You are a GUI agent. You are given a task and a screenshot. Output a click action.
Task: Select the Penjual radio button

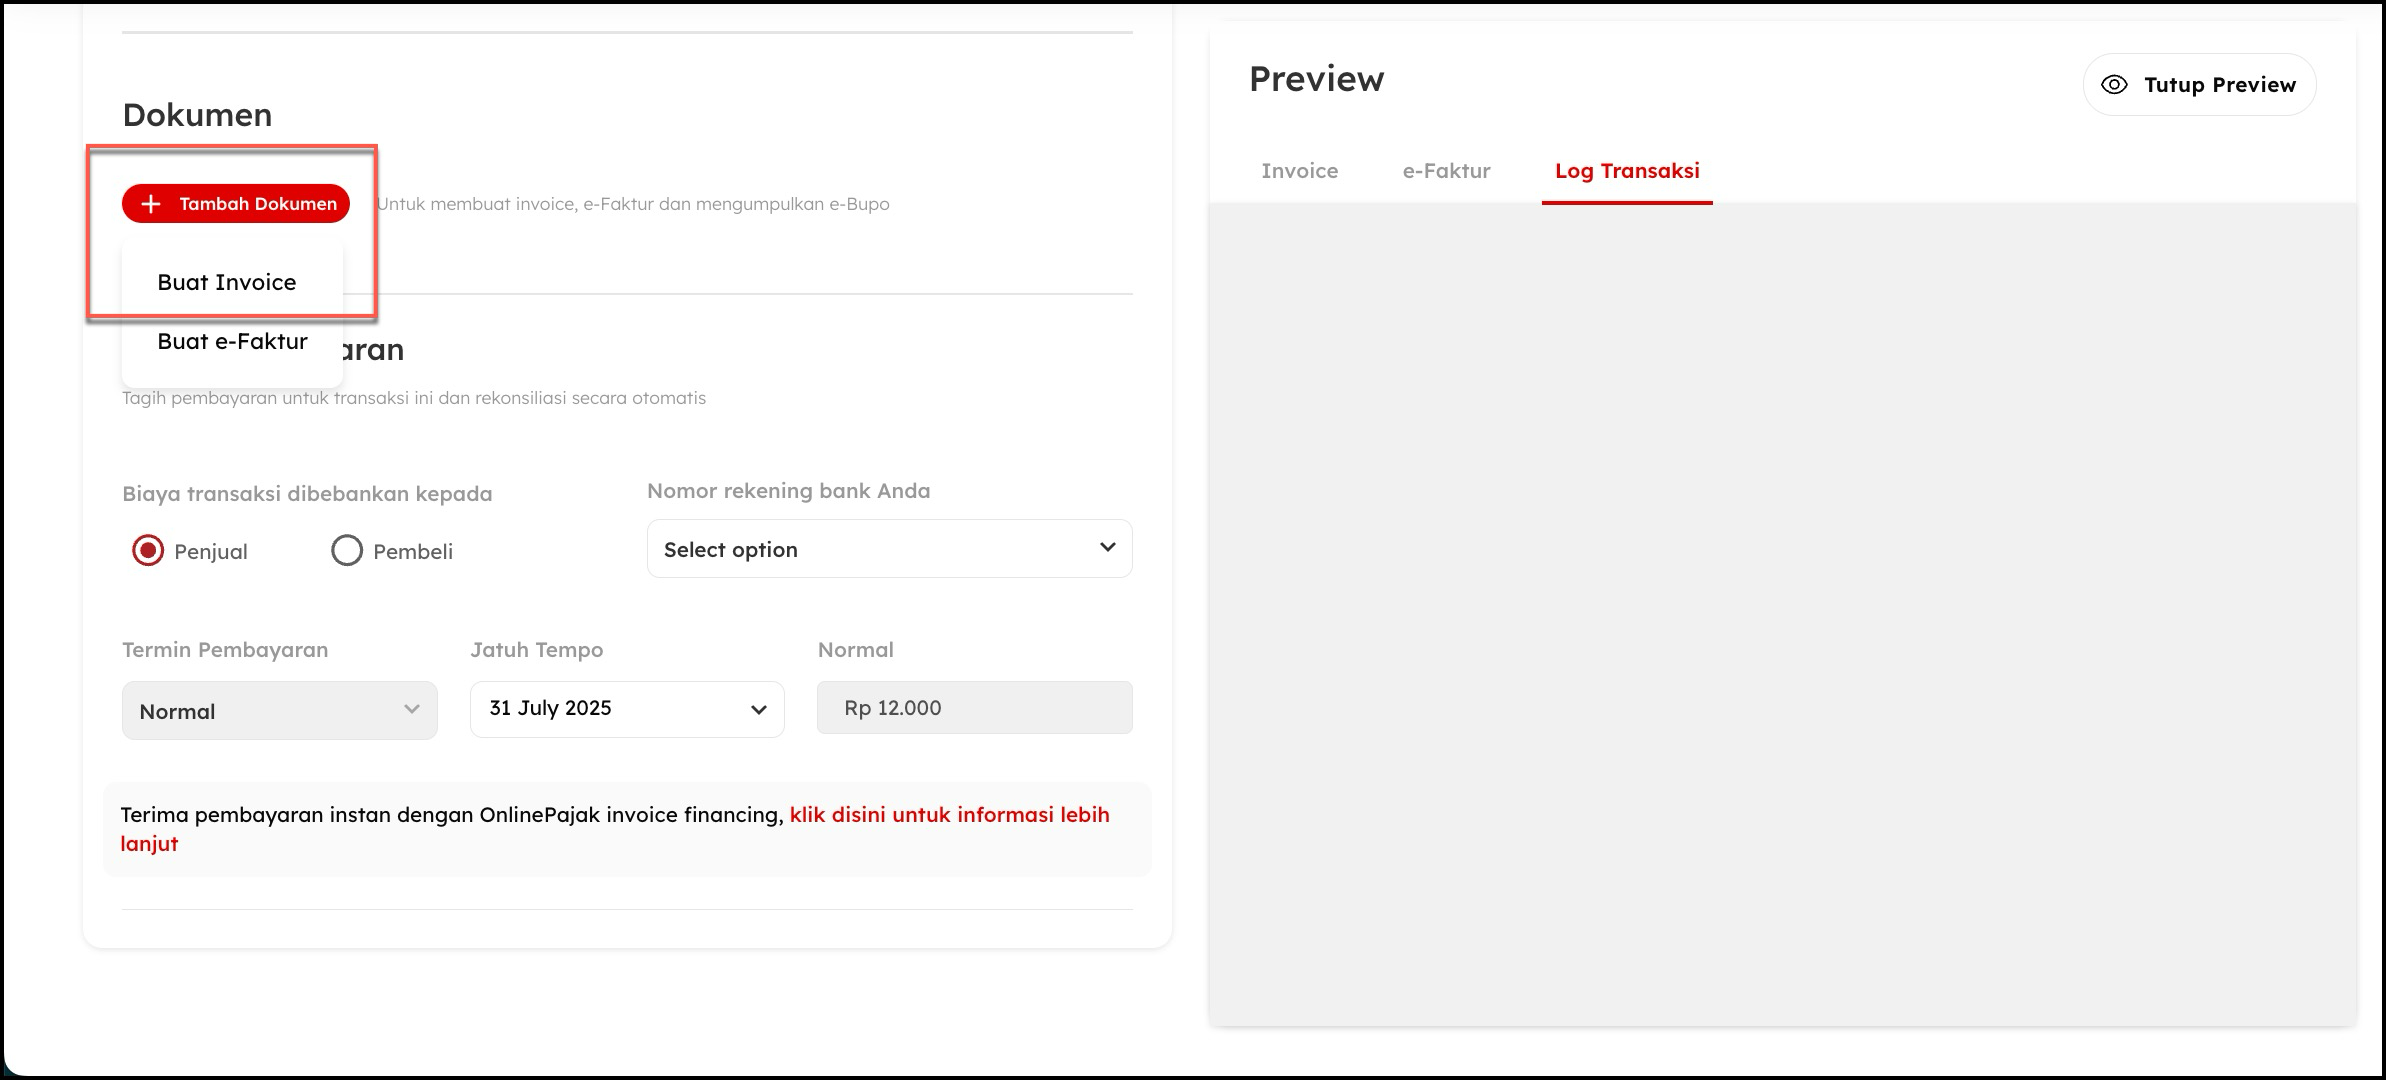click(148, 550)
